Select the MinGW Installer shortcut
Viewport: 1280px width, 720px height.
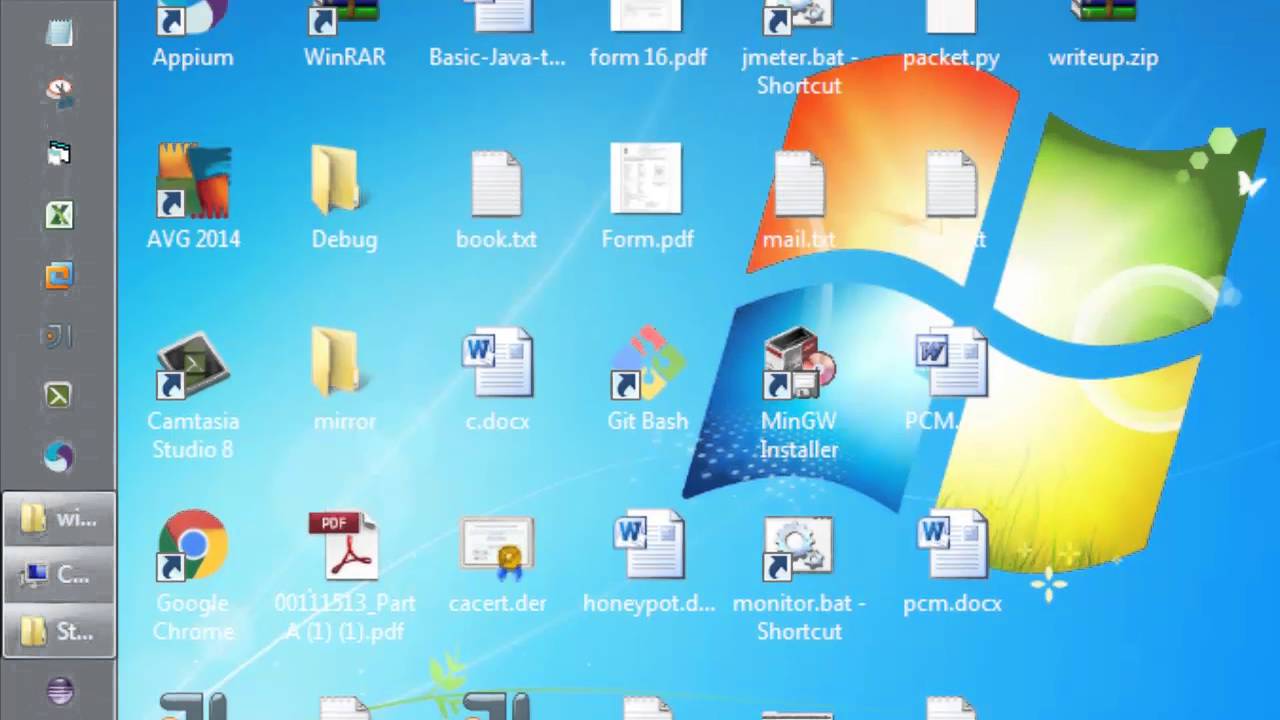click(799, 394)
